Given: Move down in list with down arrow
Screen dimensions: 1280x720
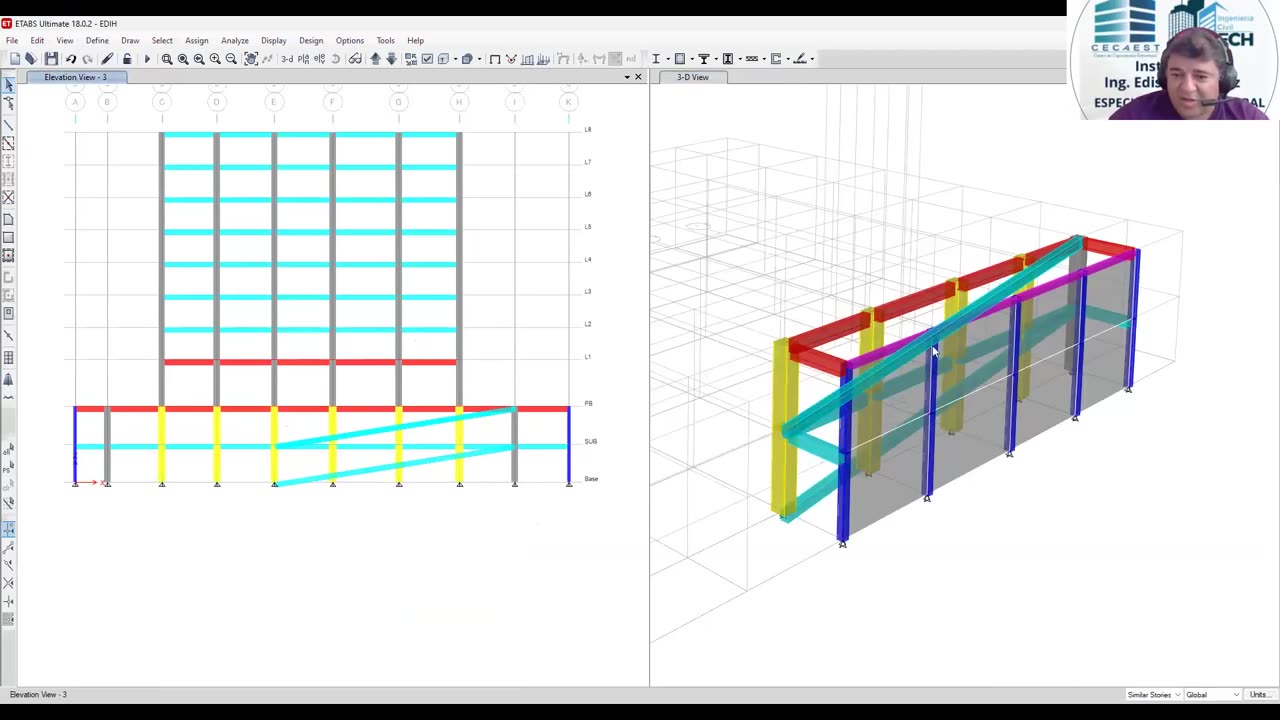Looking at the screenshot, I should (x=392, y=59).
